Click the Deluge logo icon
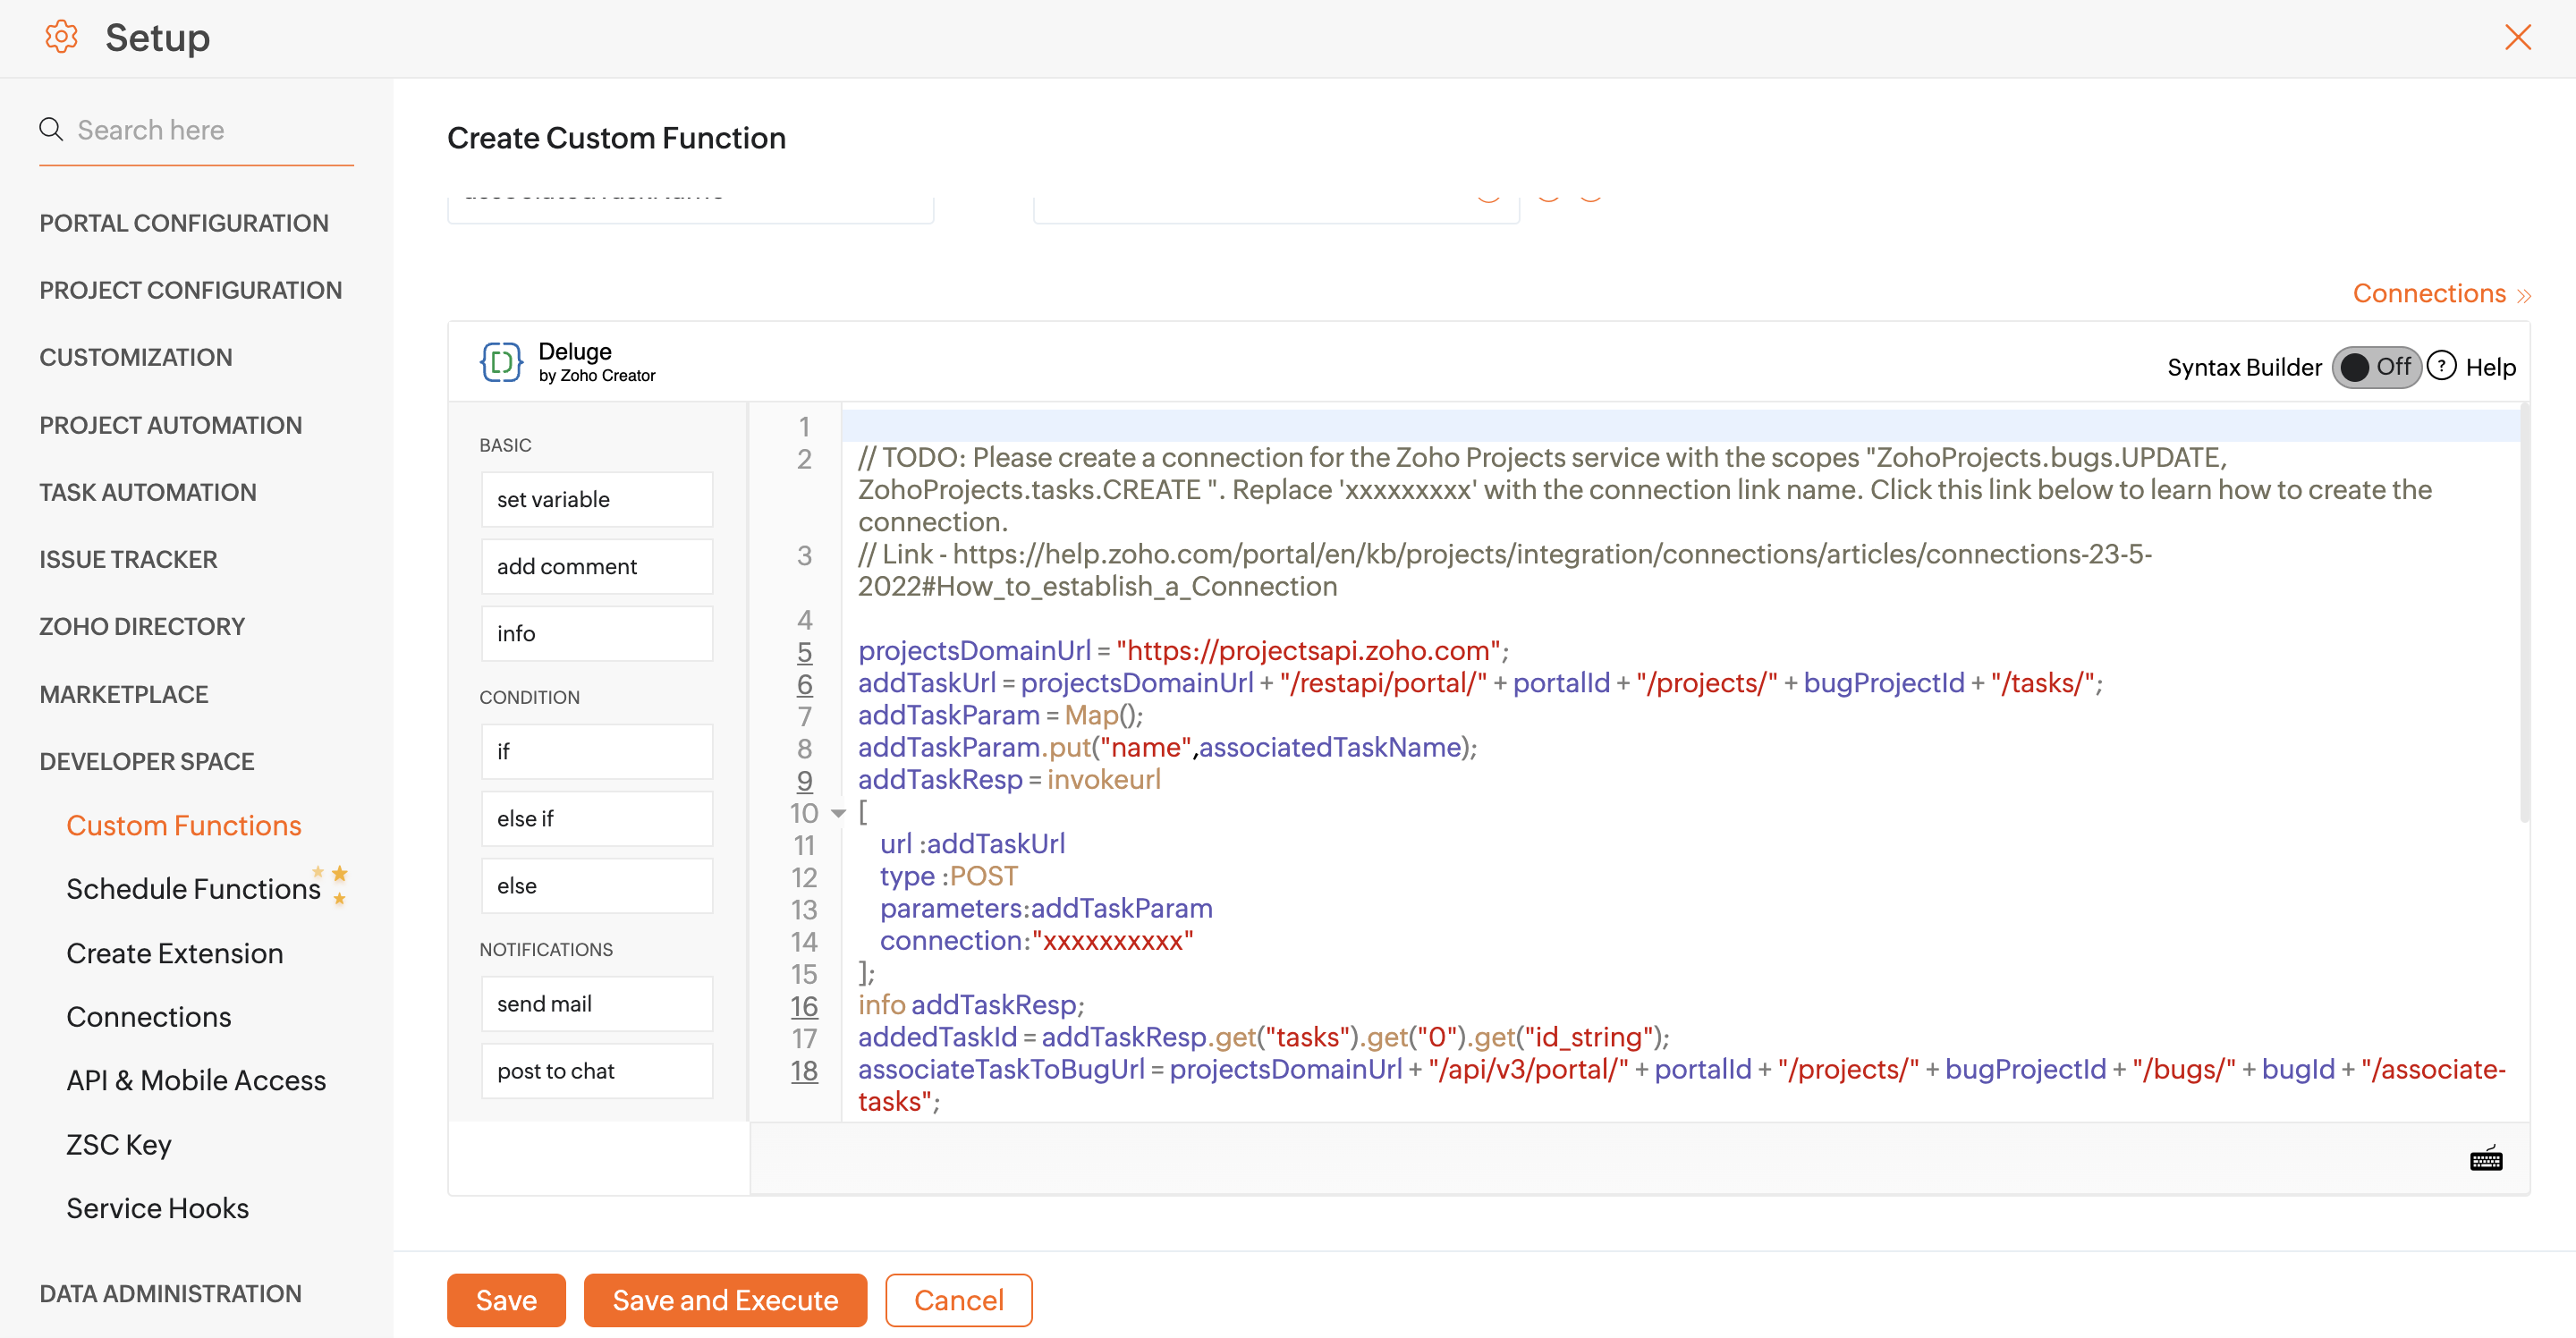The image size is (2576, 1338). pyautogui.click(x=501, y=362)
